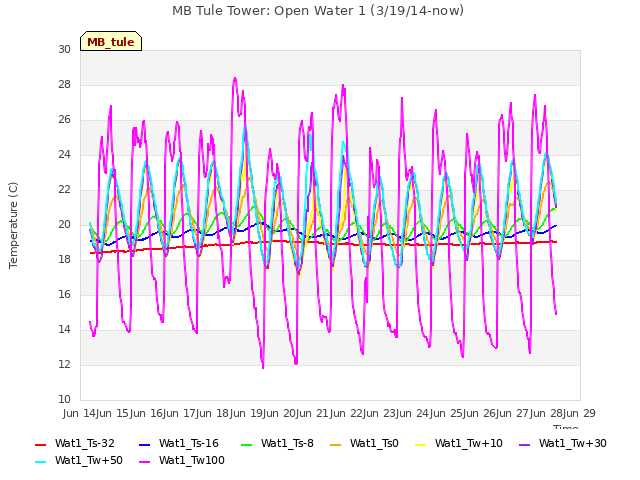This screenshot has width=640, height=480.
Task: Select the Wat1_Tw+10 legend label
Action: pos(469,443)
